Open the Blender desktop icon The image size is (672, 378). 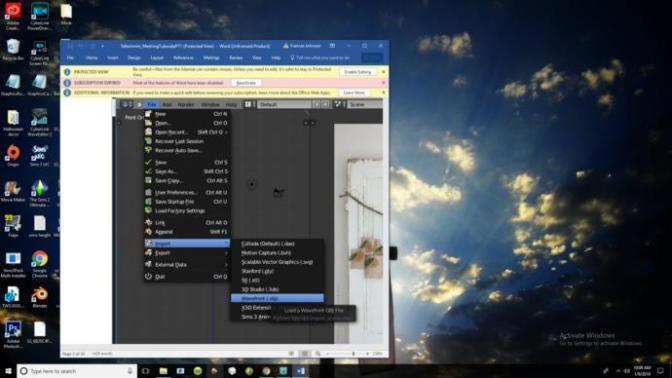[x=39, y=297]
